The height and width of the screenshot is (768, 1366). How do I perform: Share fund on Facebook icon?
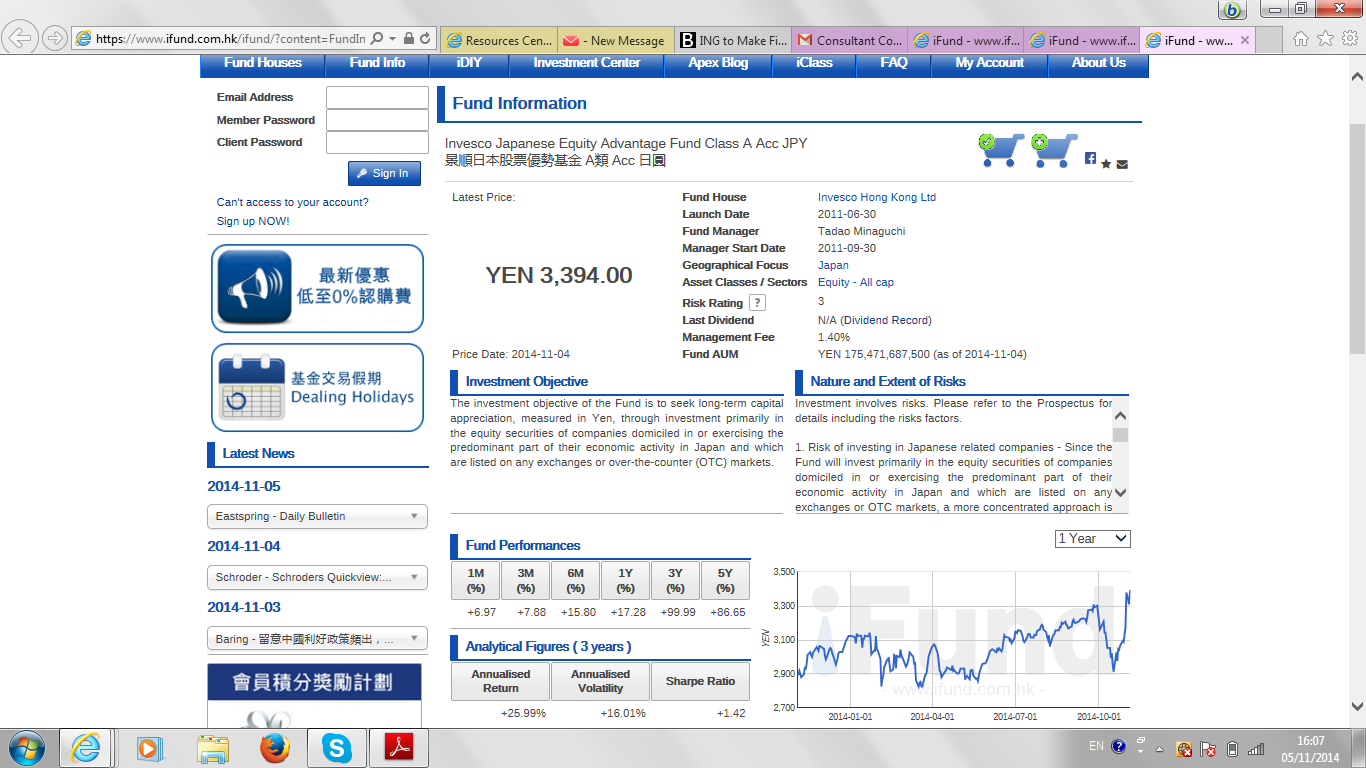coord(1090,158)
